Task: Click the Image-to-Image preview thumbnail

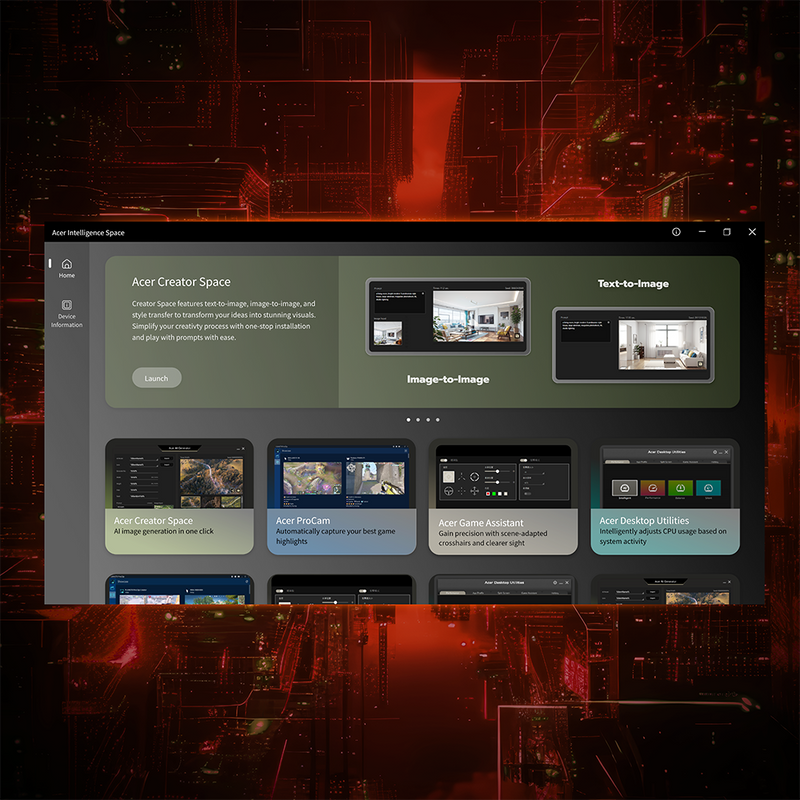Action: tap(448, 316)
